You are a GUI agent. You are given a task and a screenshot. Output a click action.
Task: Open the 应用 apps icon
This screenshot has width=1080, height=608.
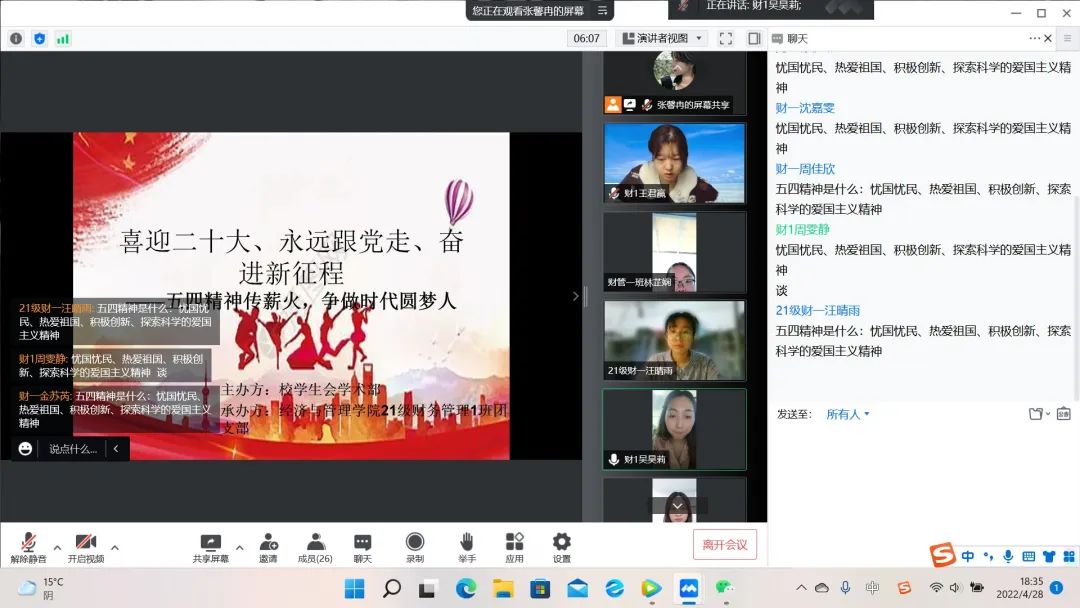tap(514, 542)
